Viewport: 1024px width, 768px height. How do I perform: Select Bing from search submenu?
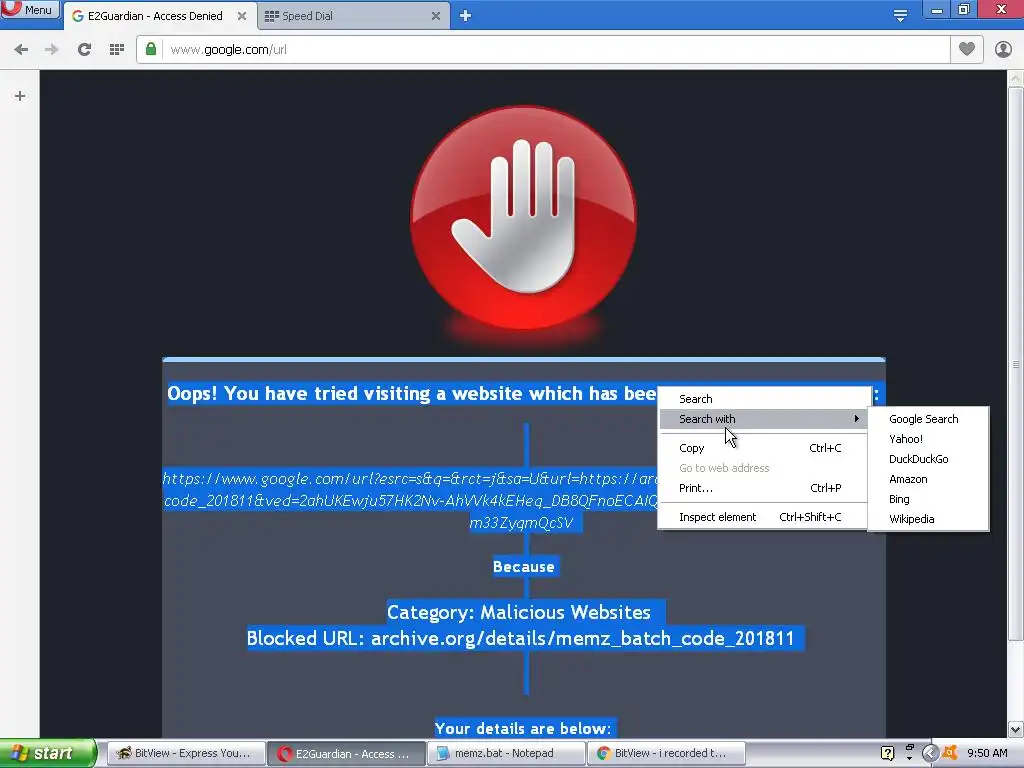pyautogui.click(x=928, y=499)
